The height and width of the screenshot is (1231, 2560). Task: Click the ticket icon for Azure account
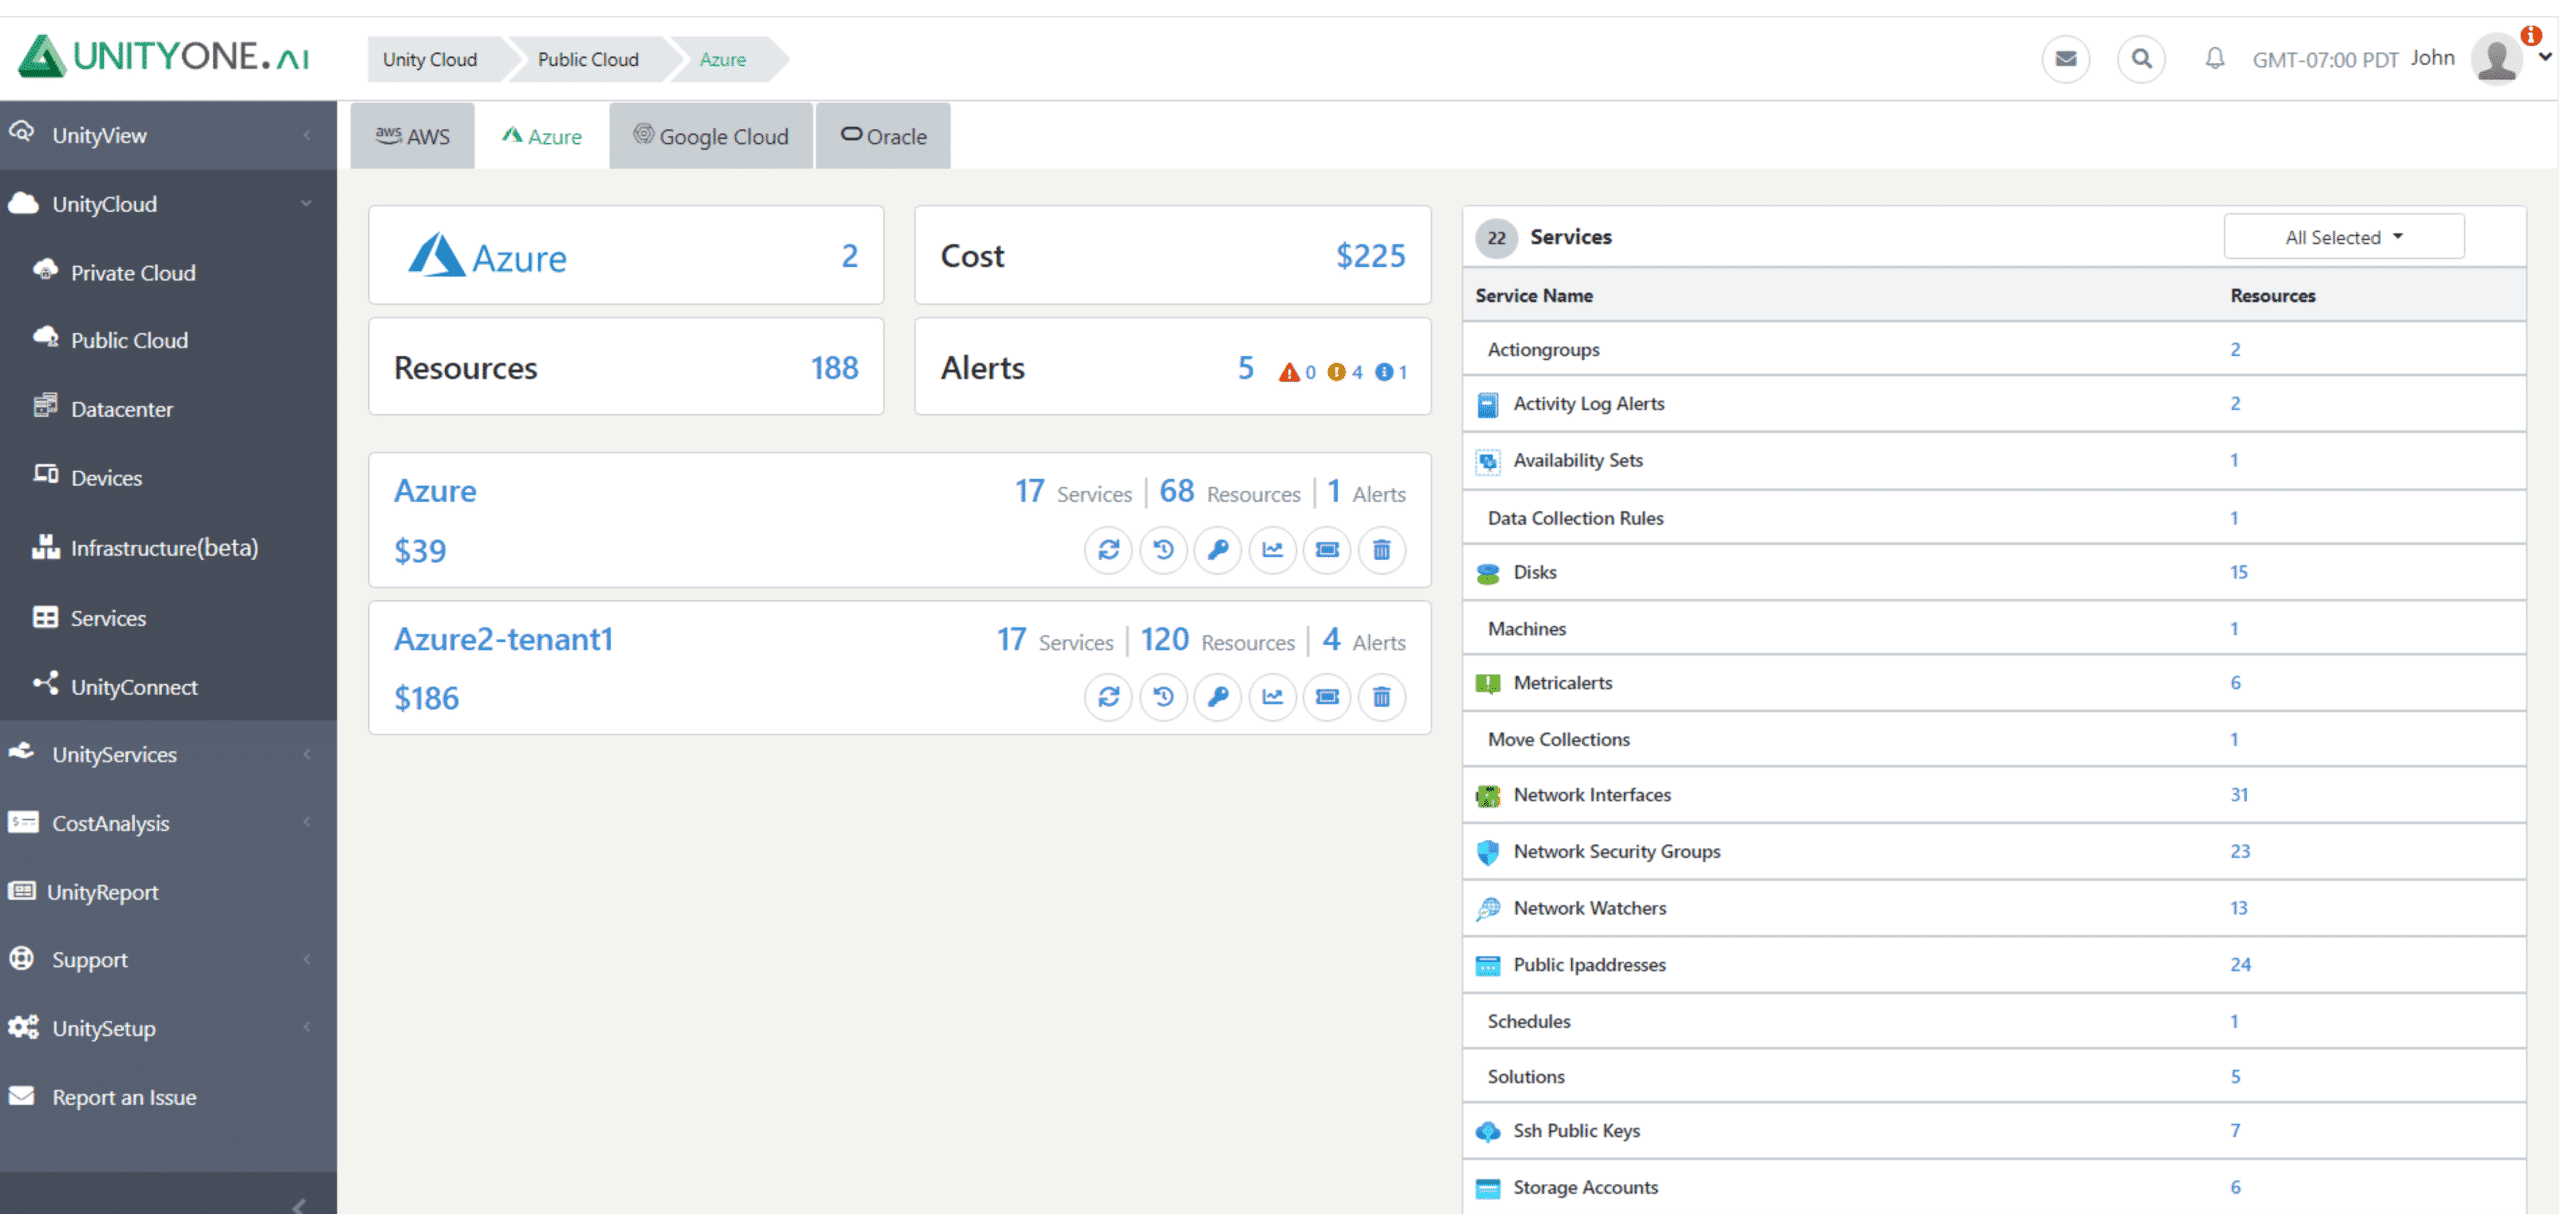pos(1327,549)
